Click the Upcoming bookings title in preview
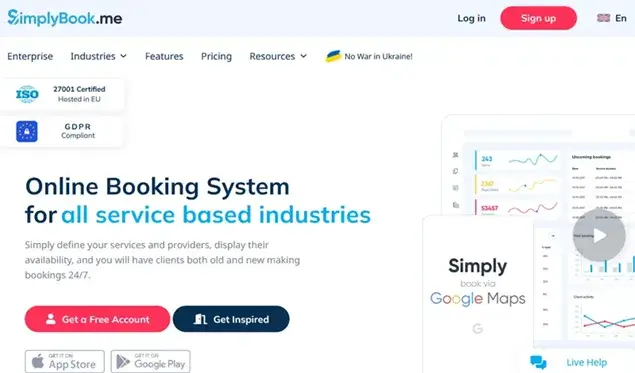Viewport: 635px width, 373px height. click(591, 157)
